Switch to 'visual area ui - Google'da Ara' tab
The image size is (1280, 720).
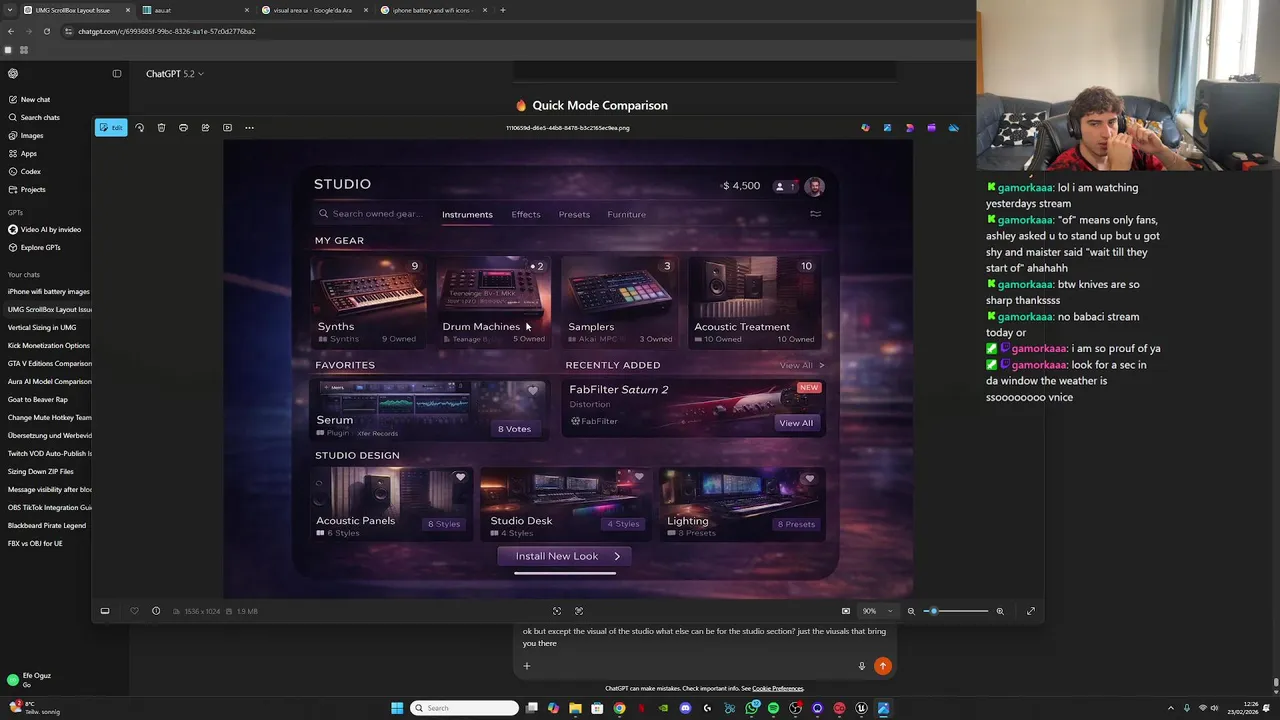pyautogui.click(x=314, y=10)
